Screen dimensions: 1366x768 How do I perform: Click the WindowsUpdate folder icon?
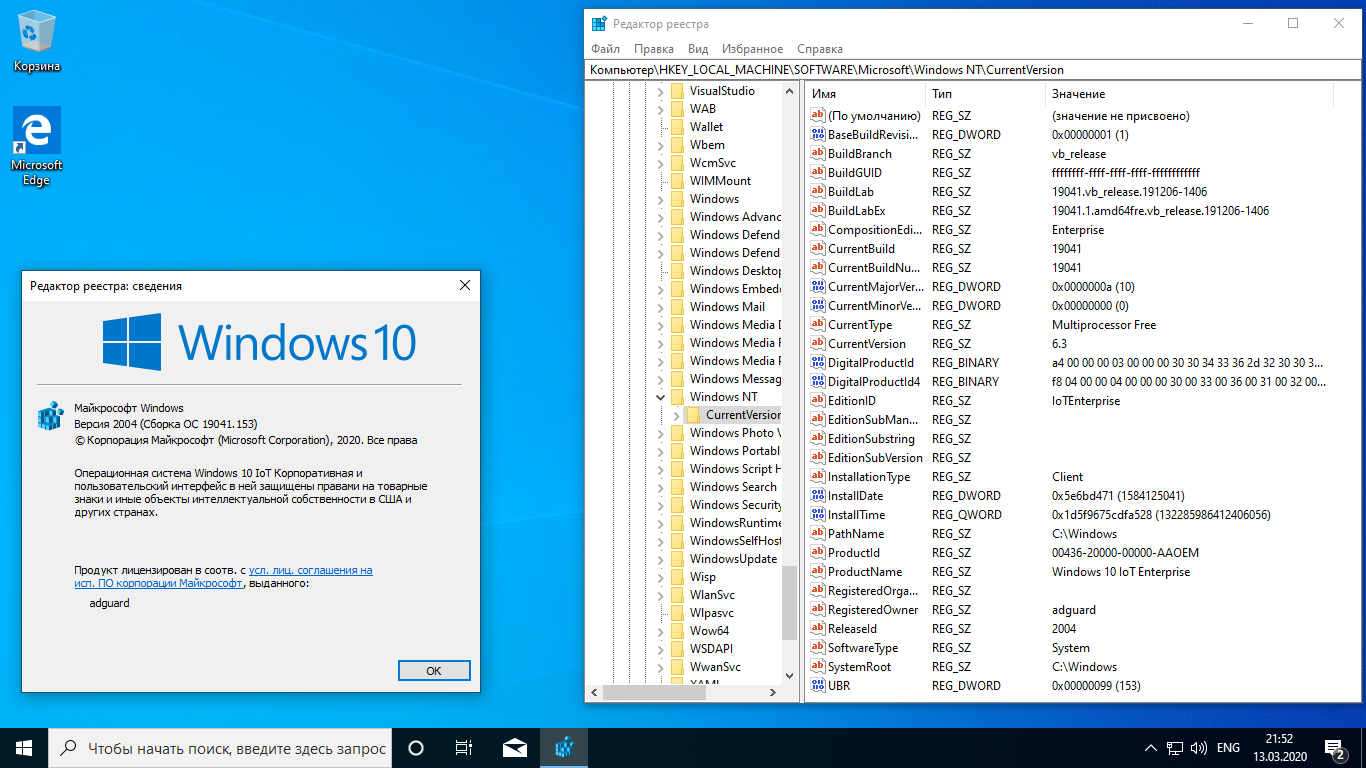coord(677,559)
